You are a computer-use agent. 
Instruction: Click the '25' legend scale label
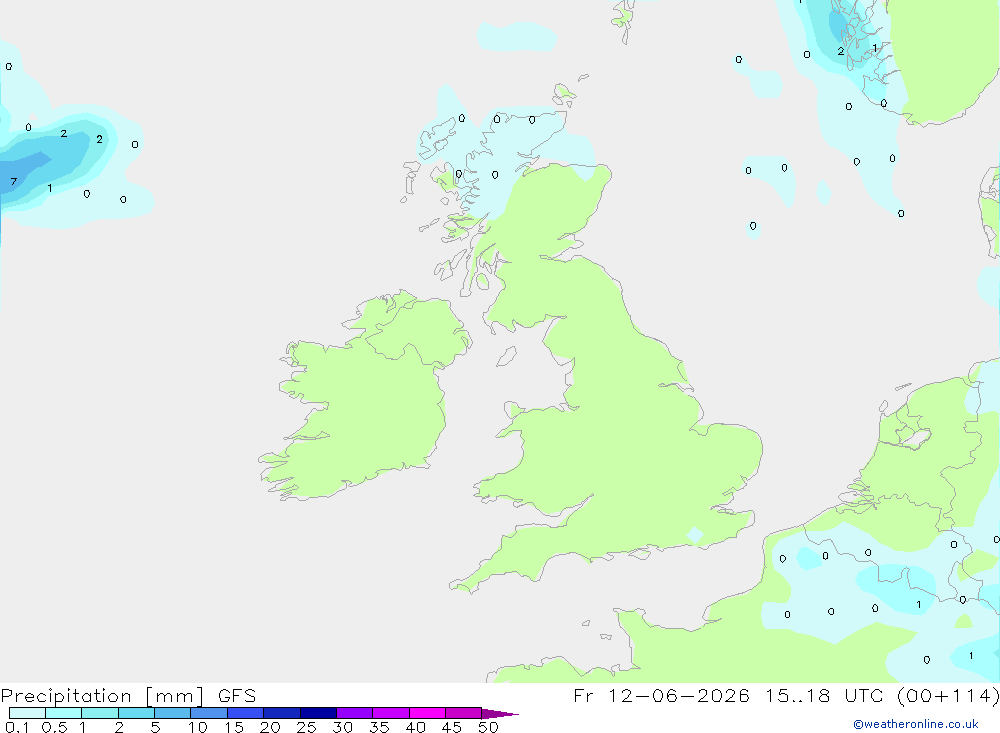[306, 727]
